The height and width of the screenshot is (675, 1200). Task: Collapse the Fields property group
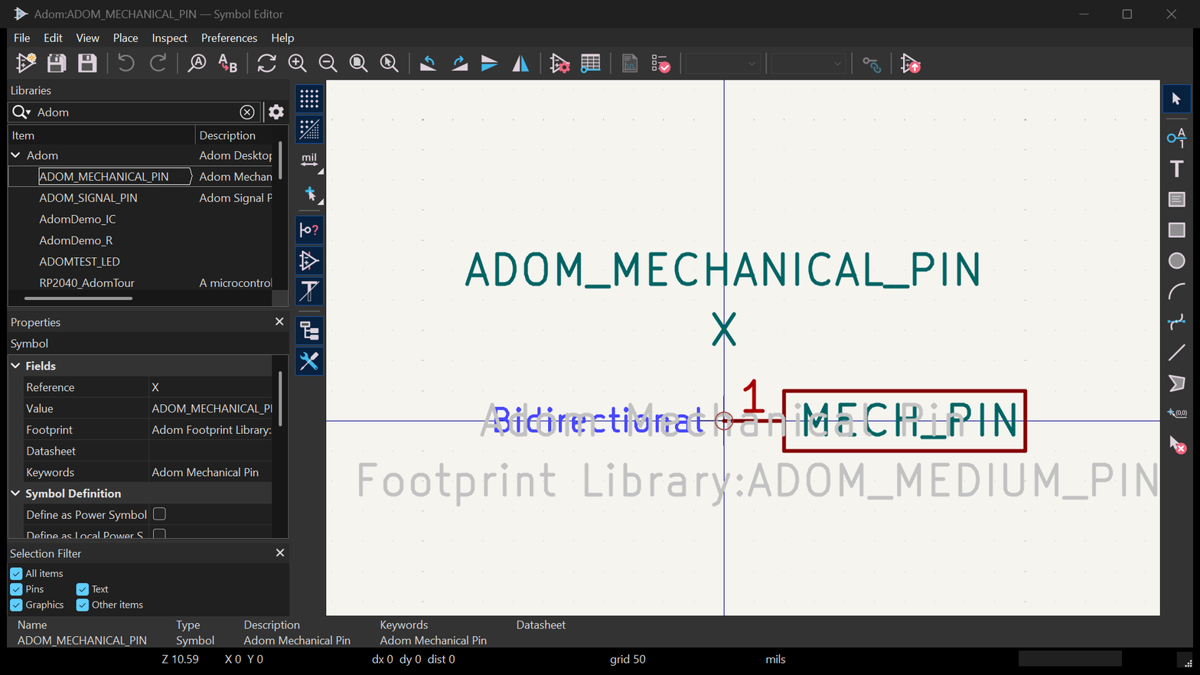coord(16,366)
